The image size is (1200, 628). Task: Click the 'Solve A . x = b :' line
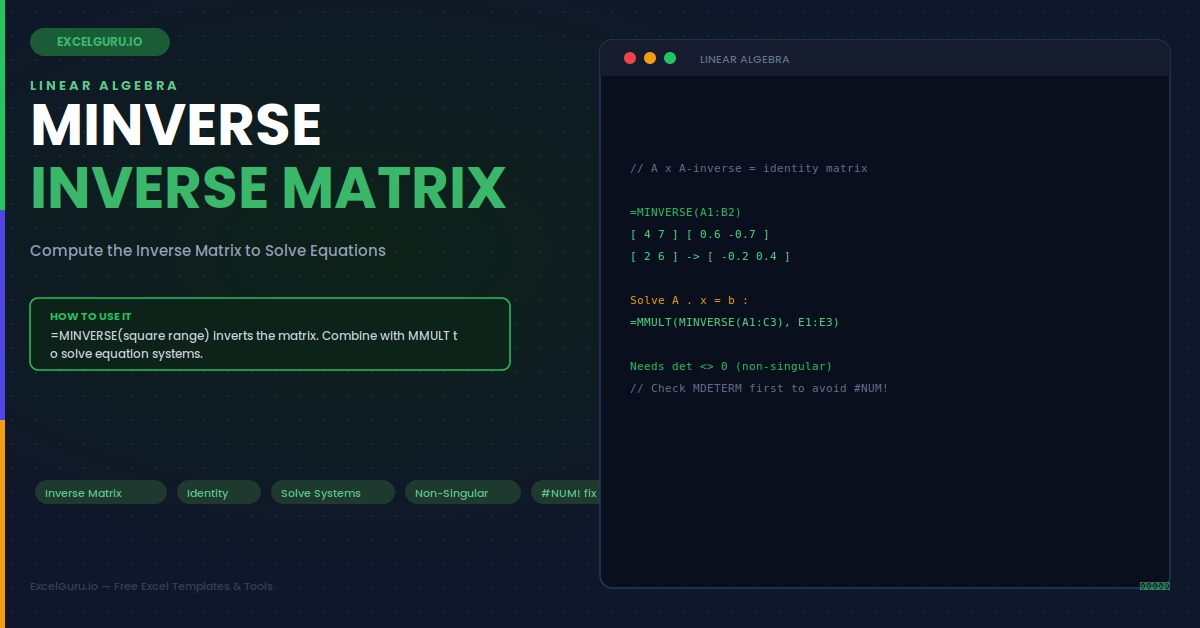coord(690,300)
